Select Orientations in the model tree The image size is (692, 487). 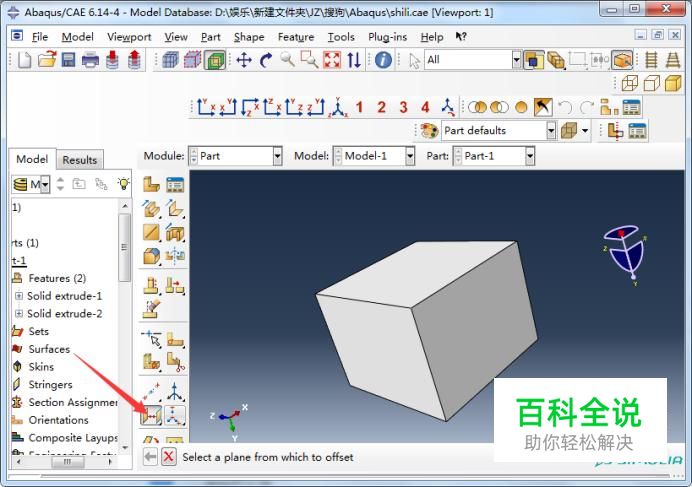point(58,420)
